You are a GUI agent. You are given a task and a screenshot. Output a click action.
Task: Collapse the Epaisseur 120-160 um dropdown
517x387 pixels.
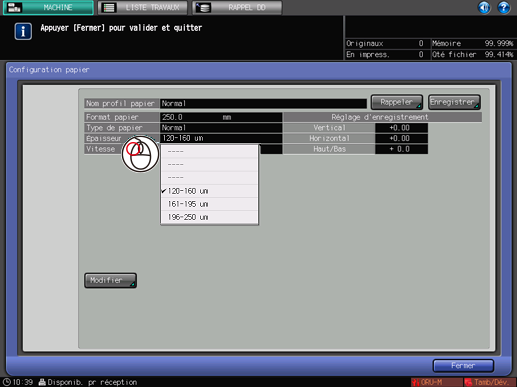(x=221, y=138)
